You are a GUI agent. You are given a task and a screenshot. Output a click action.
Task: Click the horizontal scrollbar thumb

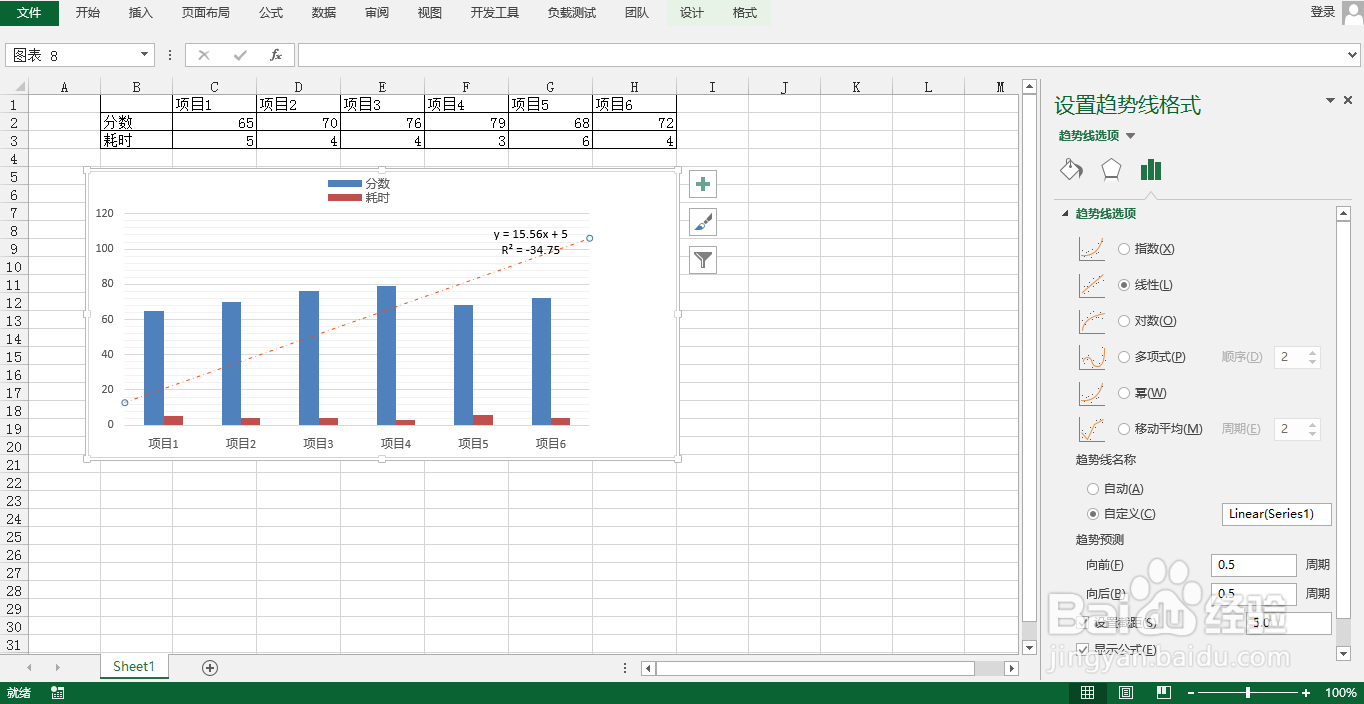[814, 668]
